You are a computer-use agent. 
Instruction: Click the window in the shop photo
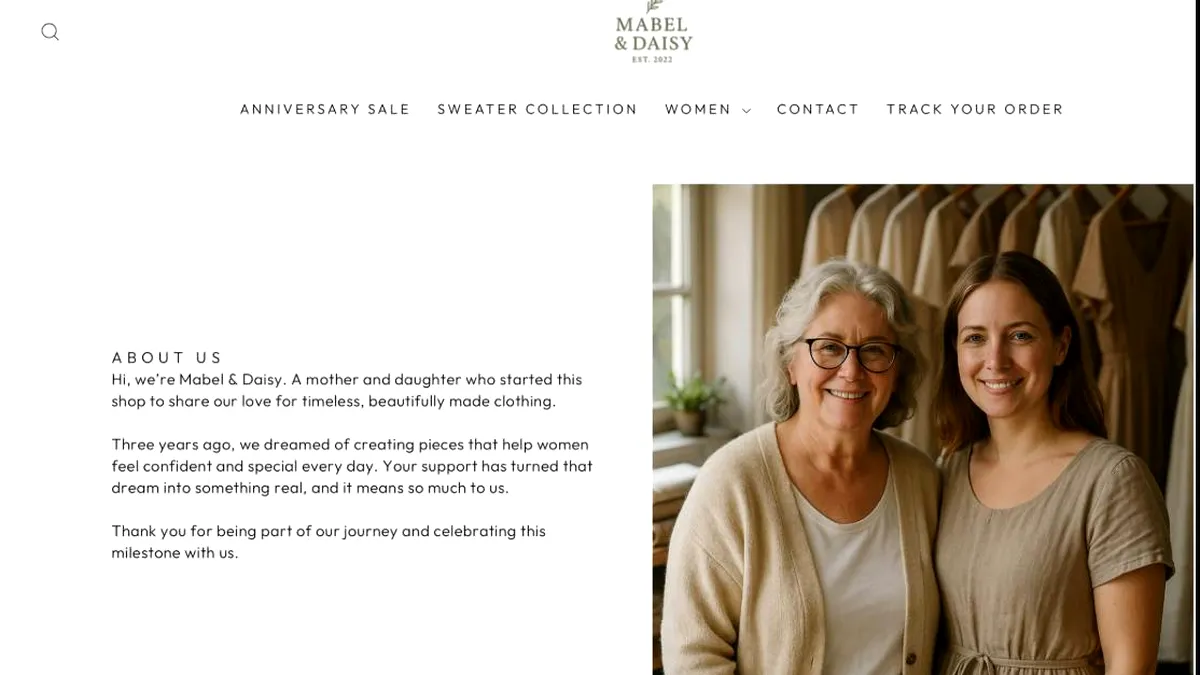coord(672,290)
